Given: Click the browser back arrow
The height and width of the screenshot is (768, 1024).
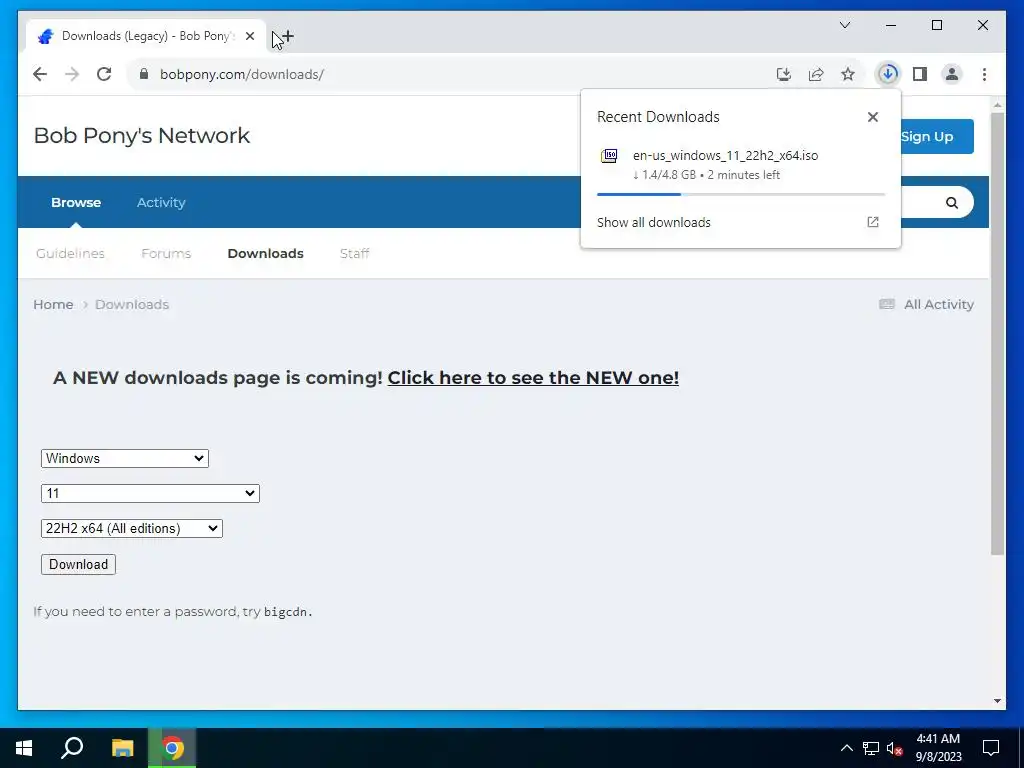Looking at the screenshot, I should pos(40,74).
